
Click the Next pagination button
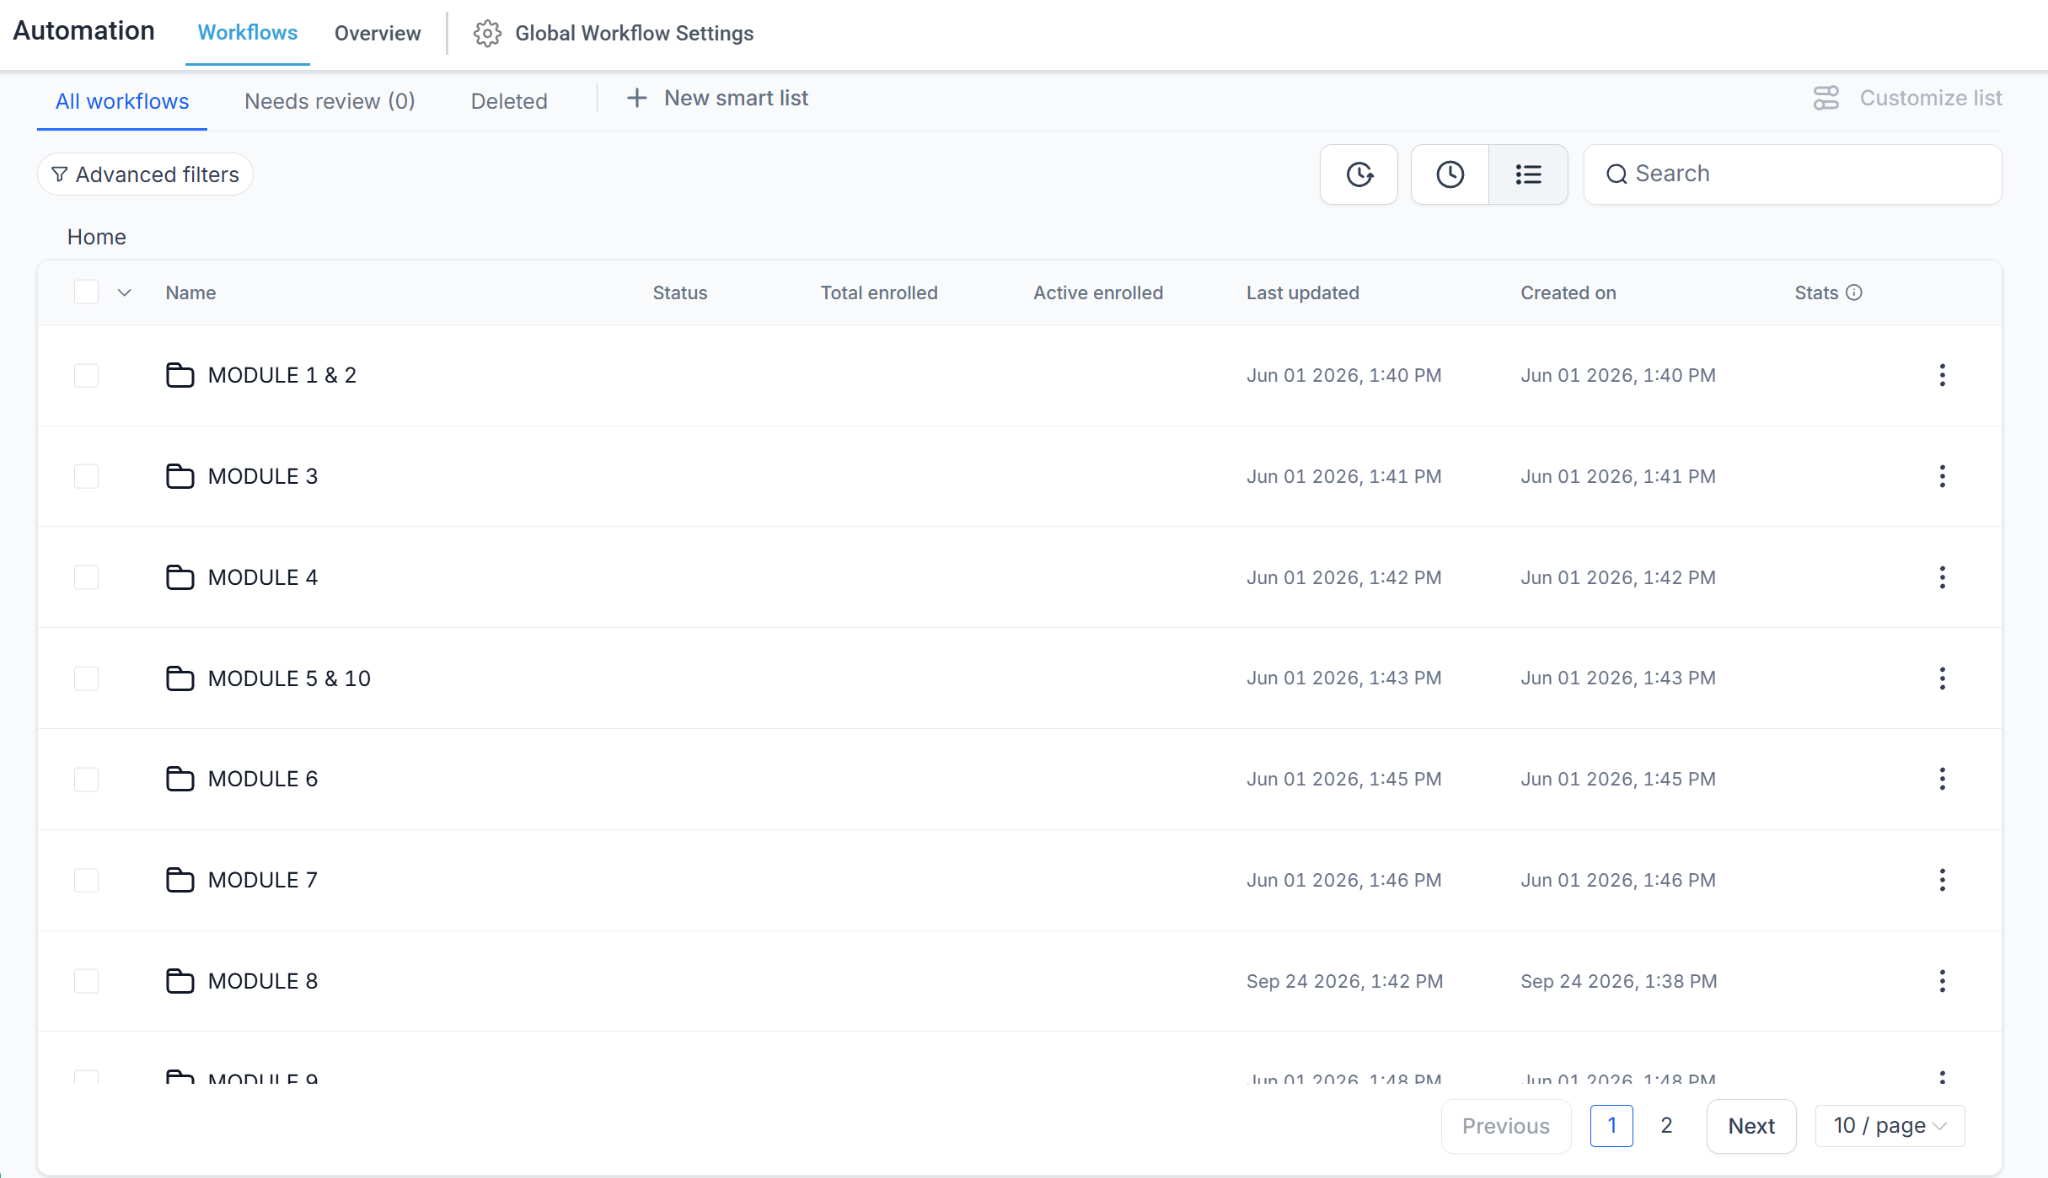(1751, 1126)
